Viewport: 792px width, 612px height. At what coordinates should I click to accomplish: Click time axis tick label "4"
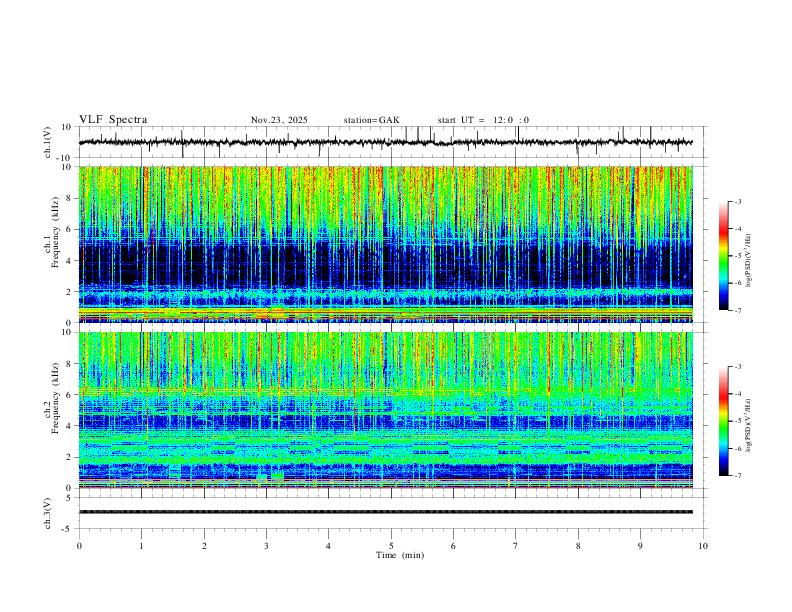(328, 546)
